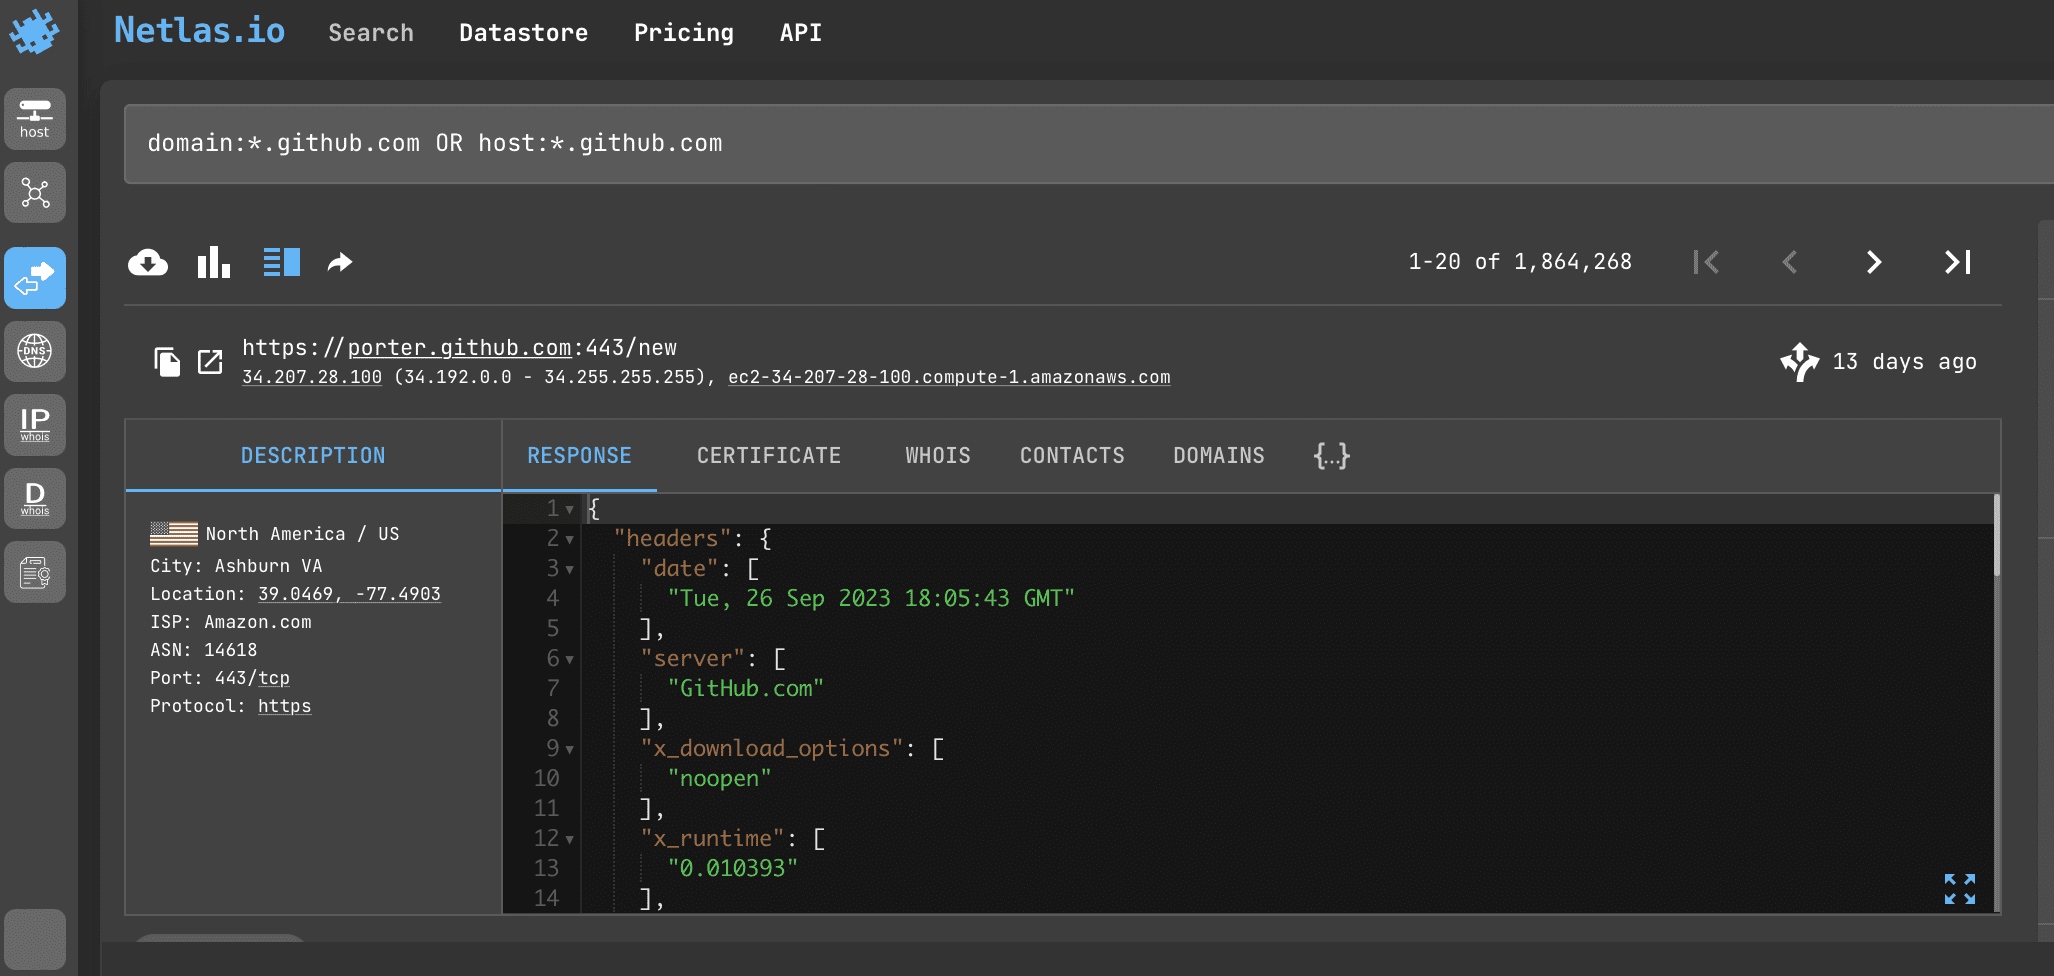Open the certificates sidebar tool

pyautogui.click(x=35, y=572)
